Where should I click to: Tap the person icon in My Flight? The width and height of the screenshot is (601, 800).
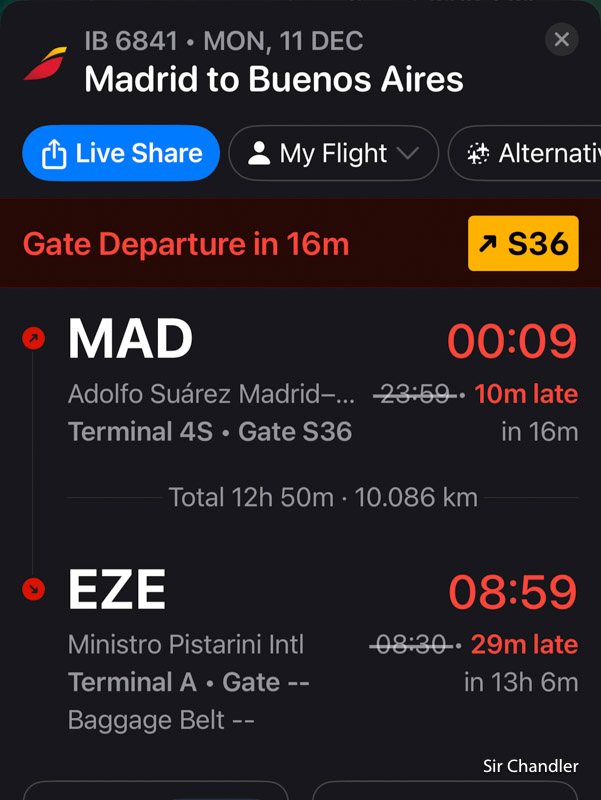click(x=259, y=153)
